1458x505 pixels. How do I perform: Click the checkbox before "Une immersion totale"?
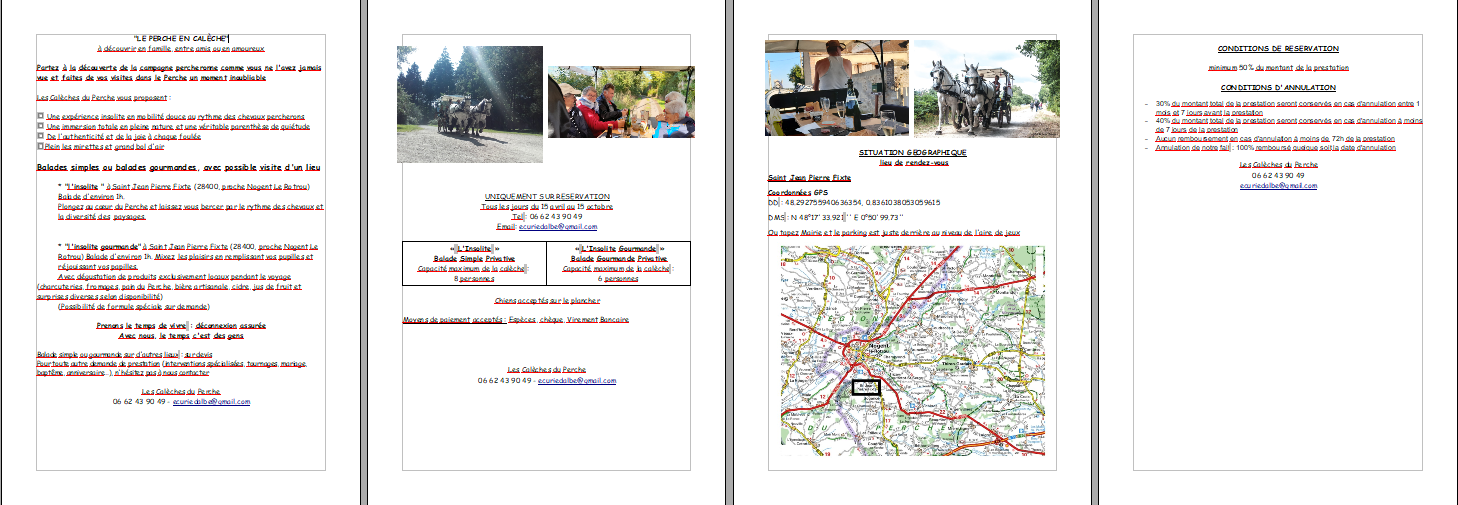[x=39, y=126]
